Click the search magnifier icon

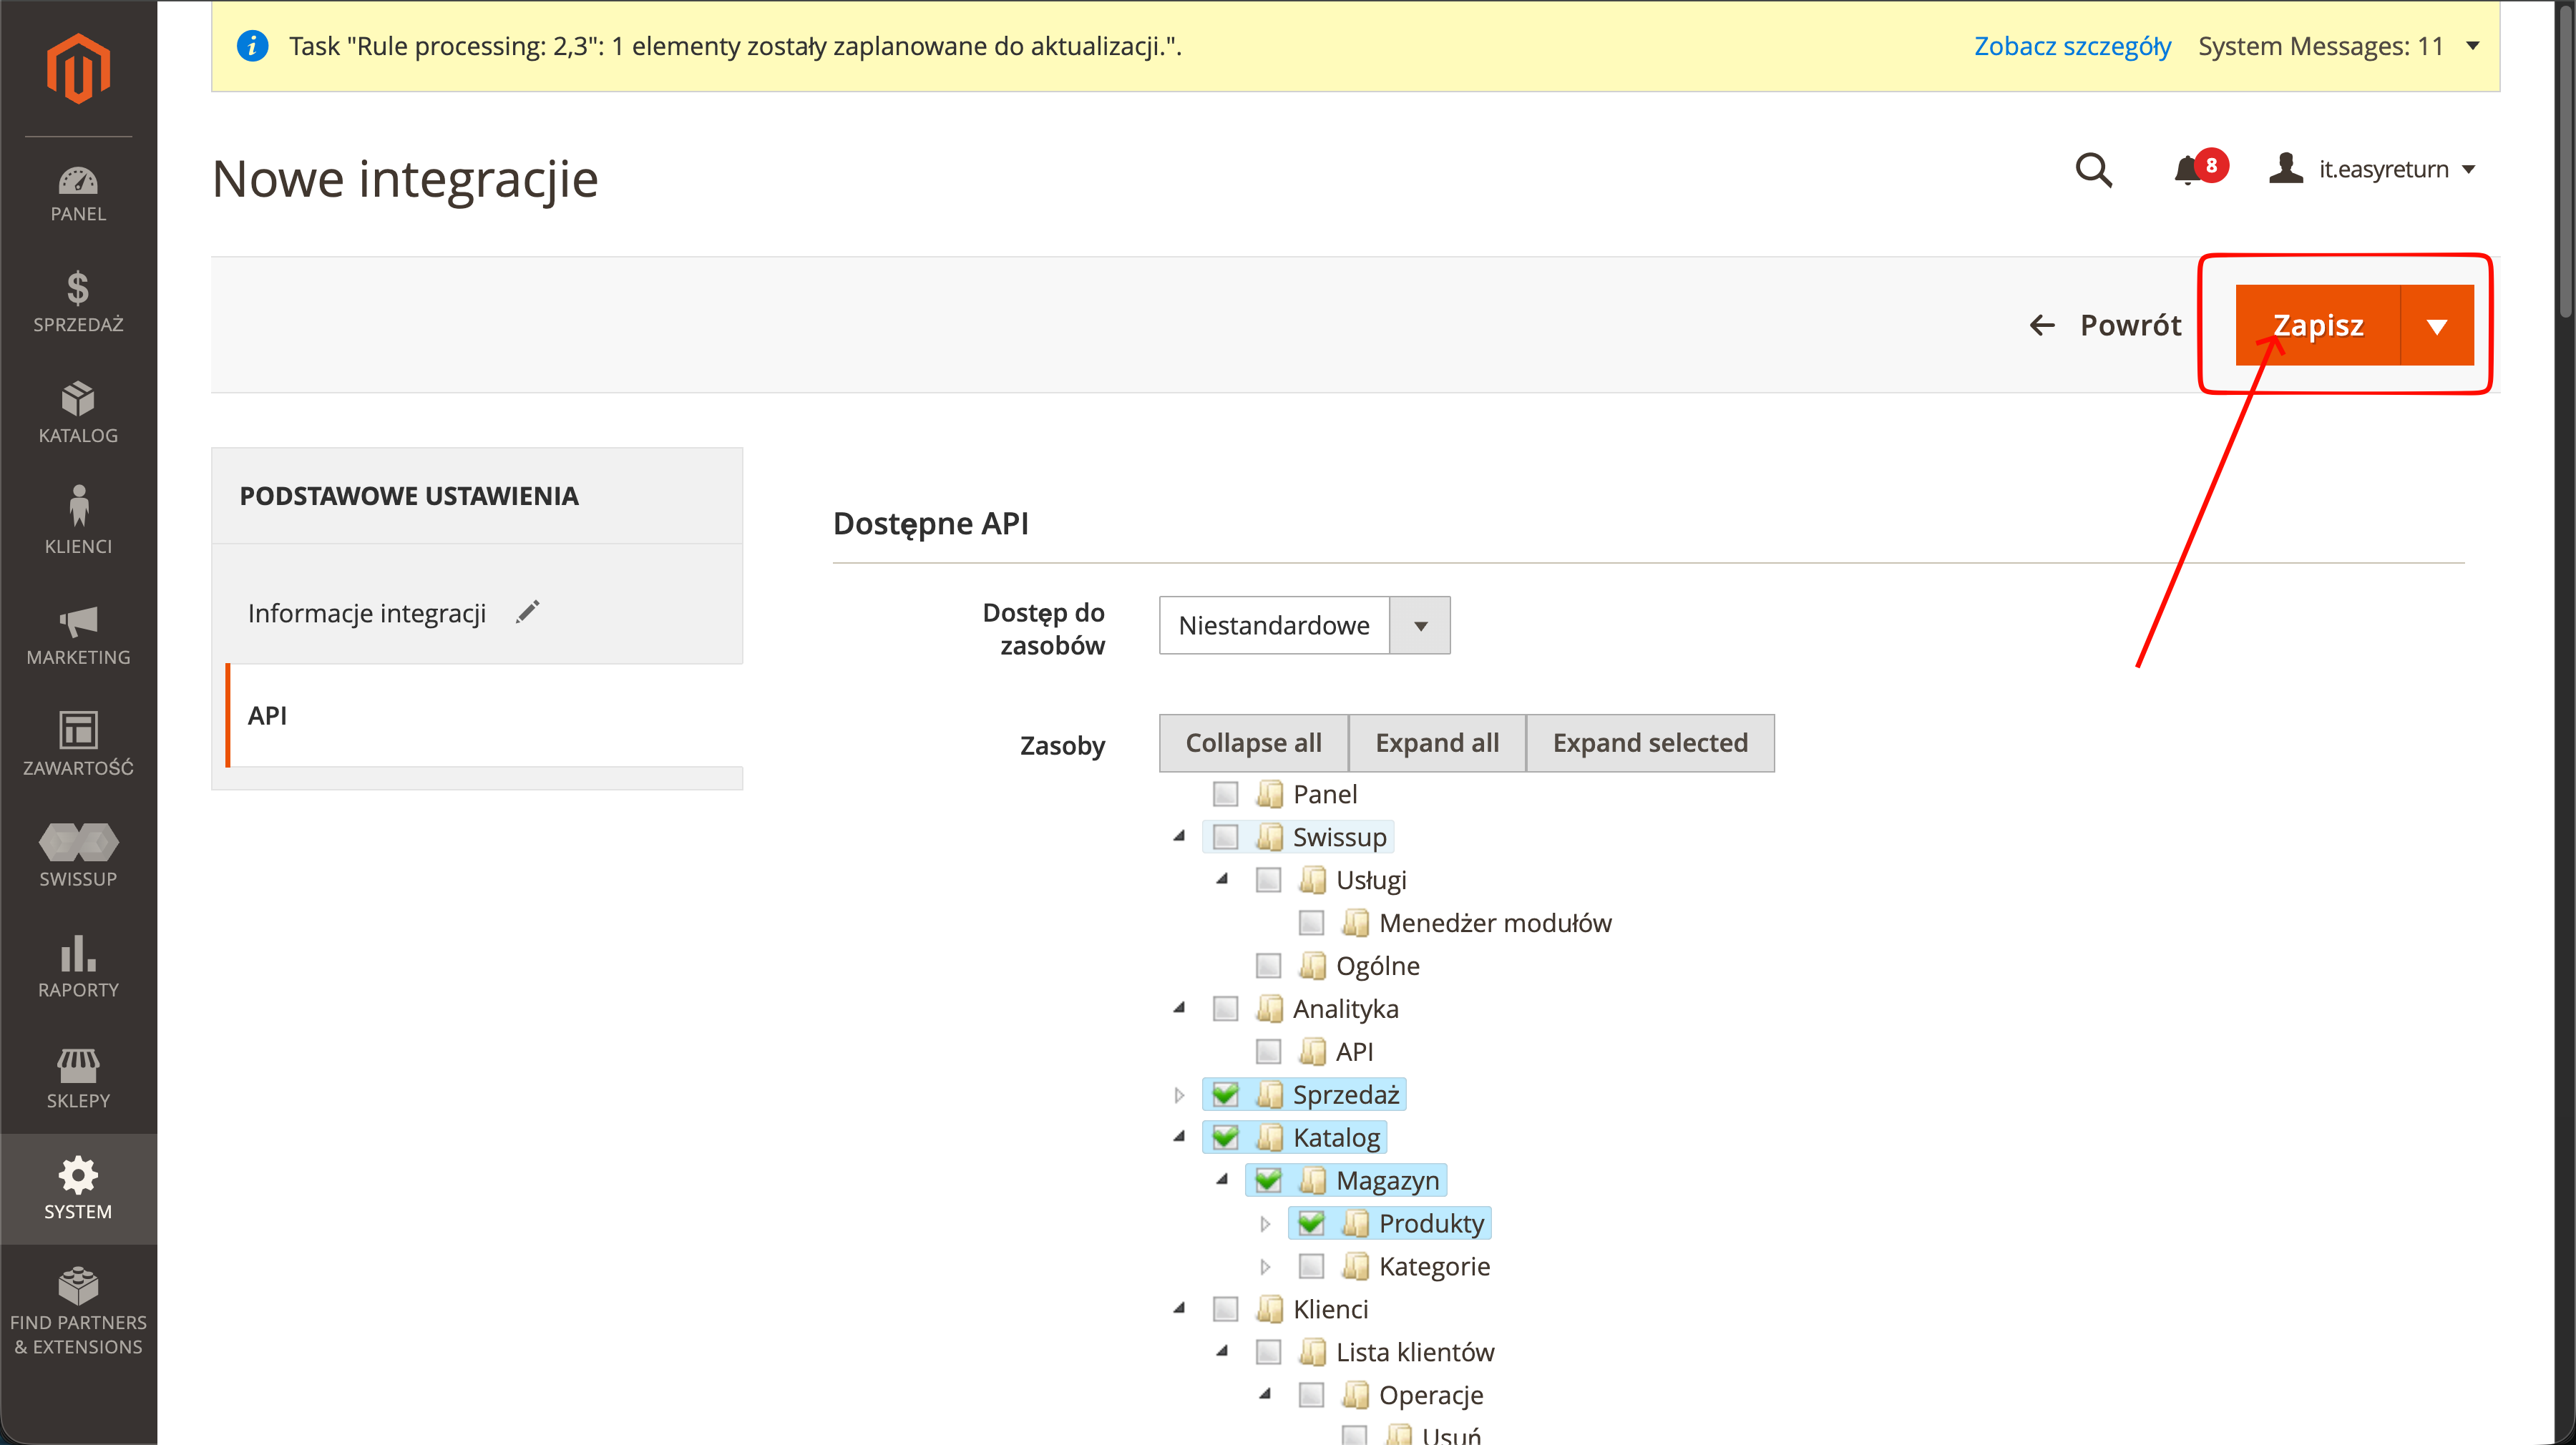click(2093, 170)
